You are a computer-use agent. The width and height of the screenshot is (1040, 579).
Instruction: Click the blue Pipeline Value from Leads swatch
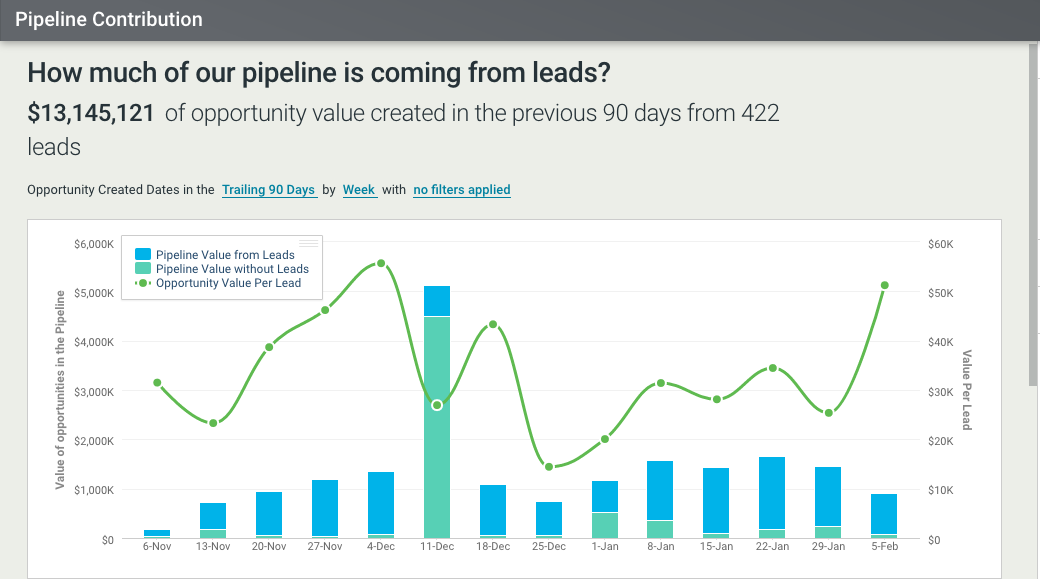click(142, 255)
